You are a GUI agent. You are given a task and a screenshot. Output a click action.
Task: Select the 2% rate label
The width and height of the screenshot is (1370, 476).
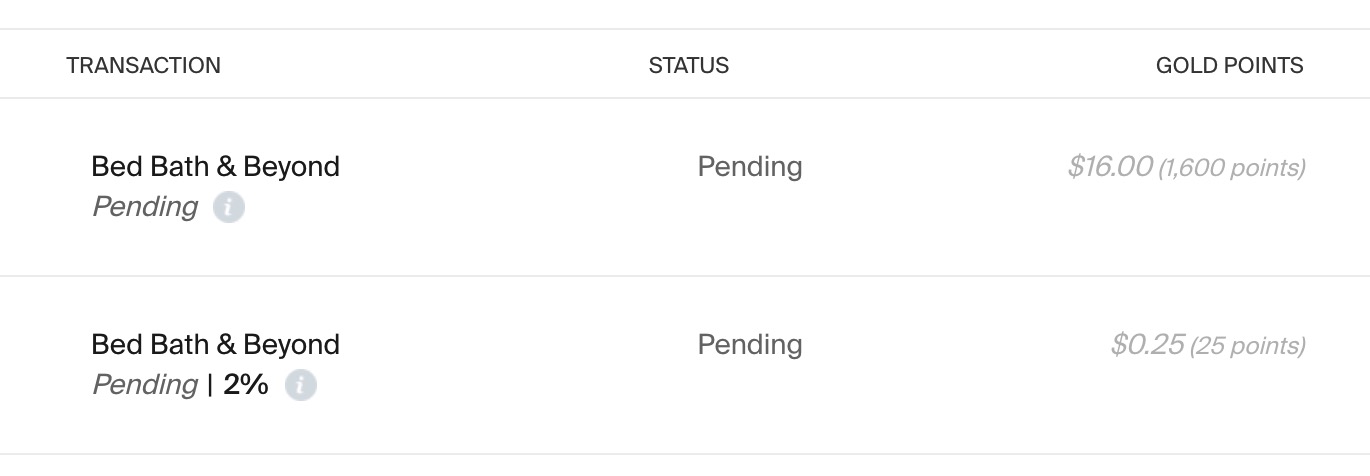[246, 385]
